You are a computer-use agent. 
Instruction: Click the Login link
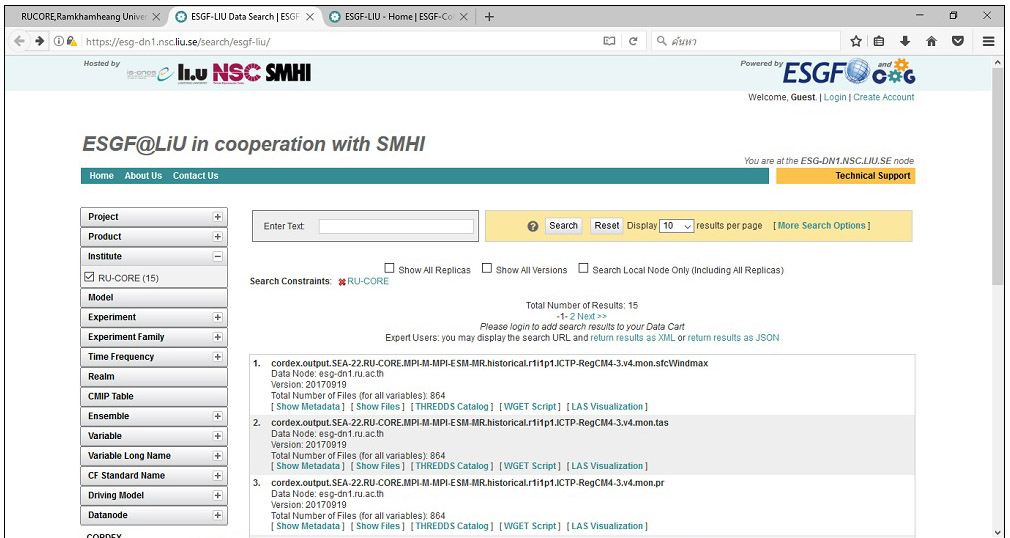pyautogui.click(x=835, y=97)
